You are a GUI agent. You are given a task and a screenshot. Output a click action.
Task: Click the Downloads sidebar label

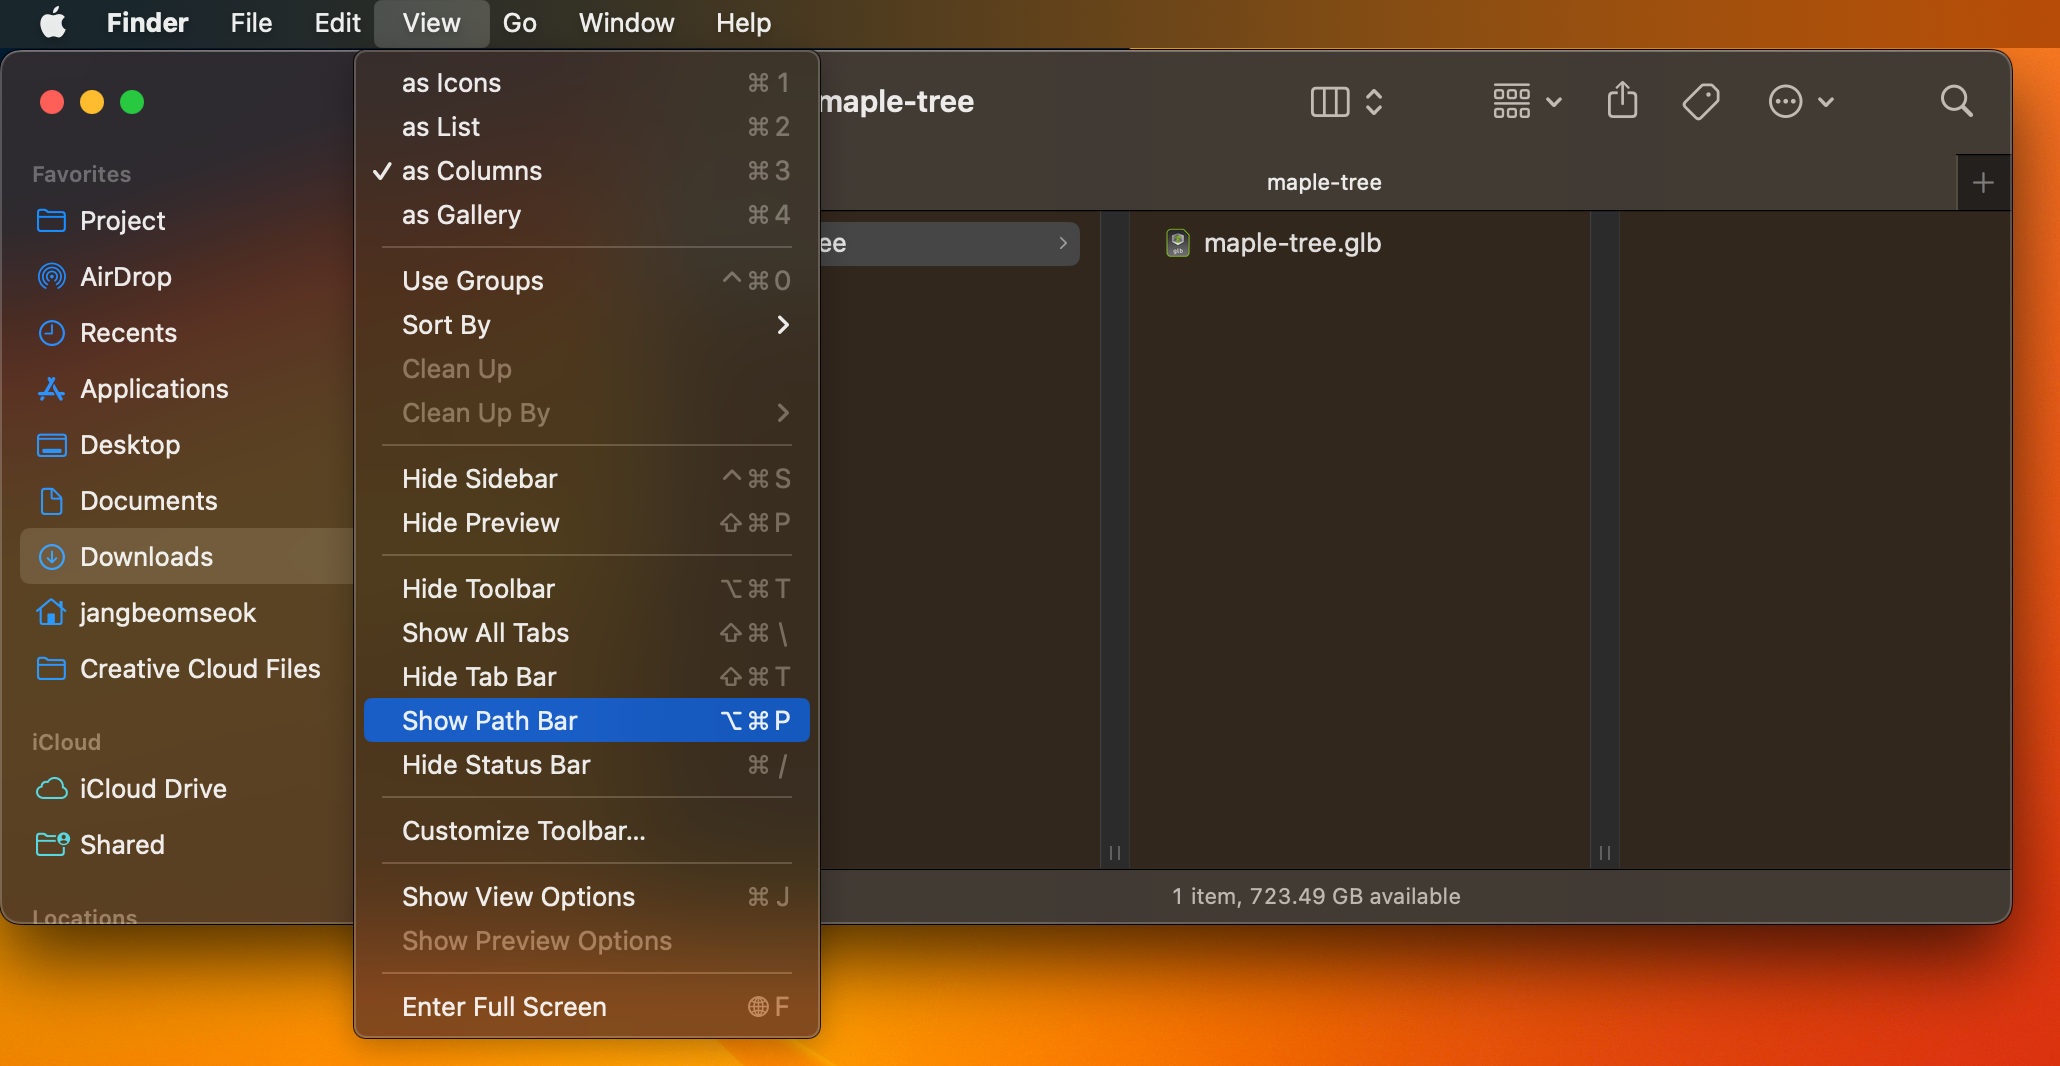146,556
